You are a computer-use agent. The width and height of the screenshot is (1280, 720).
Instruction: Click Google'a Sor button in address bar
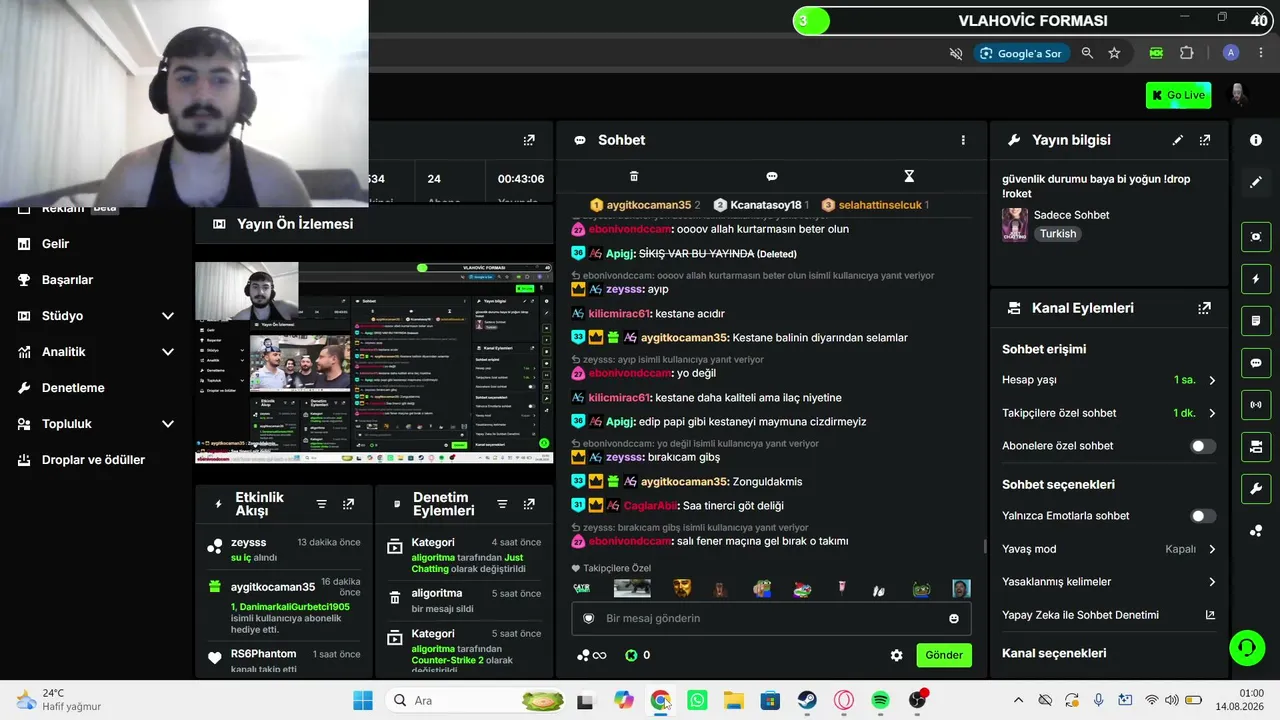click(1021, 53)
